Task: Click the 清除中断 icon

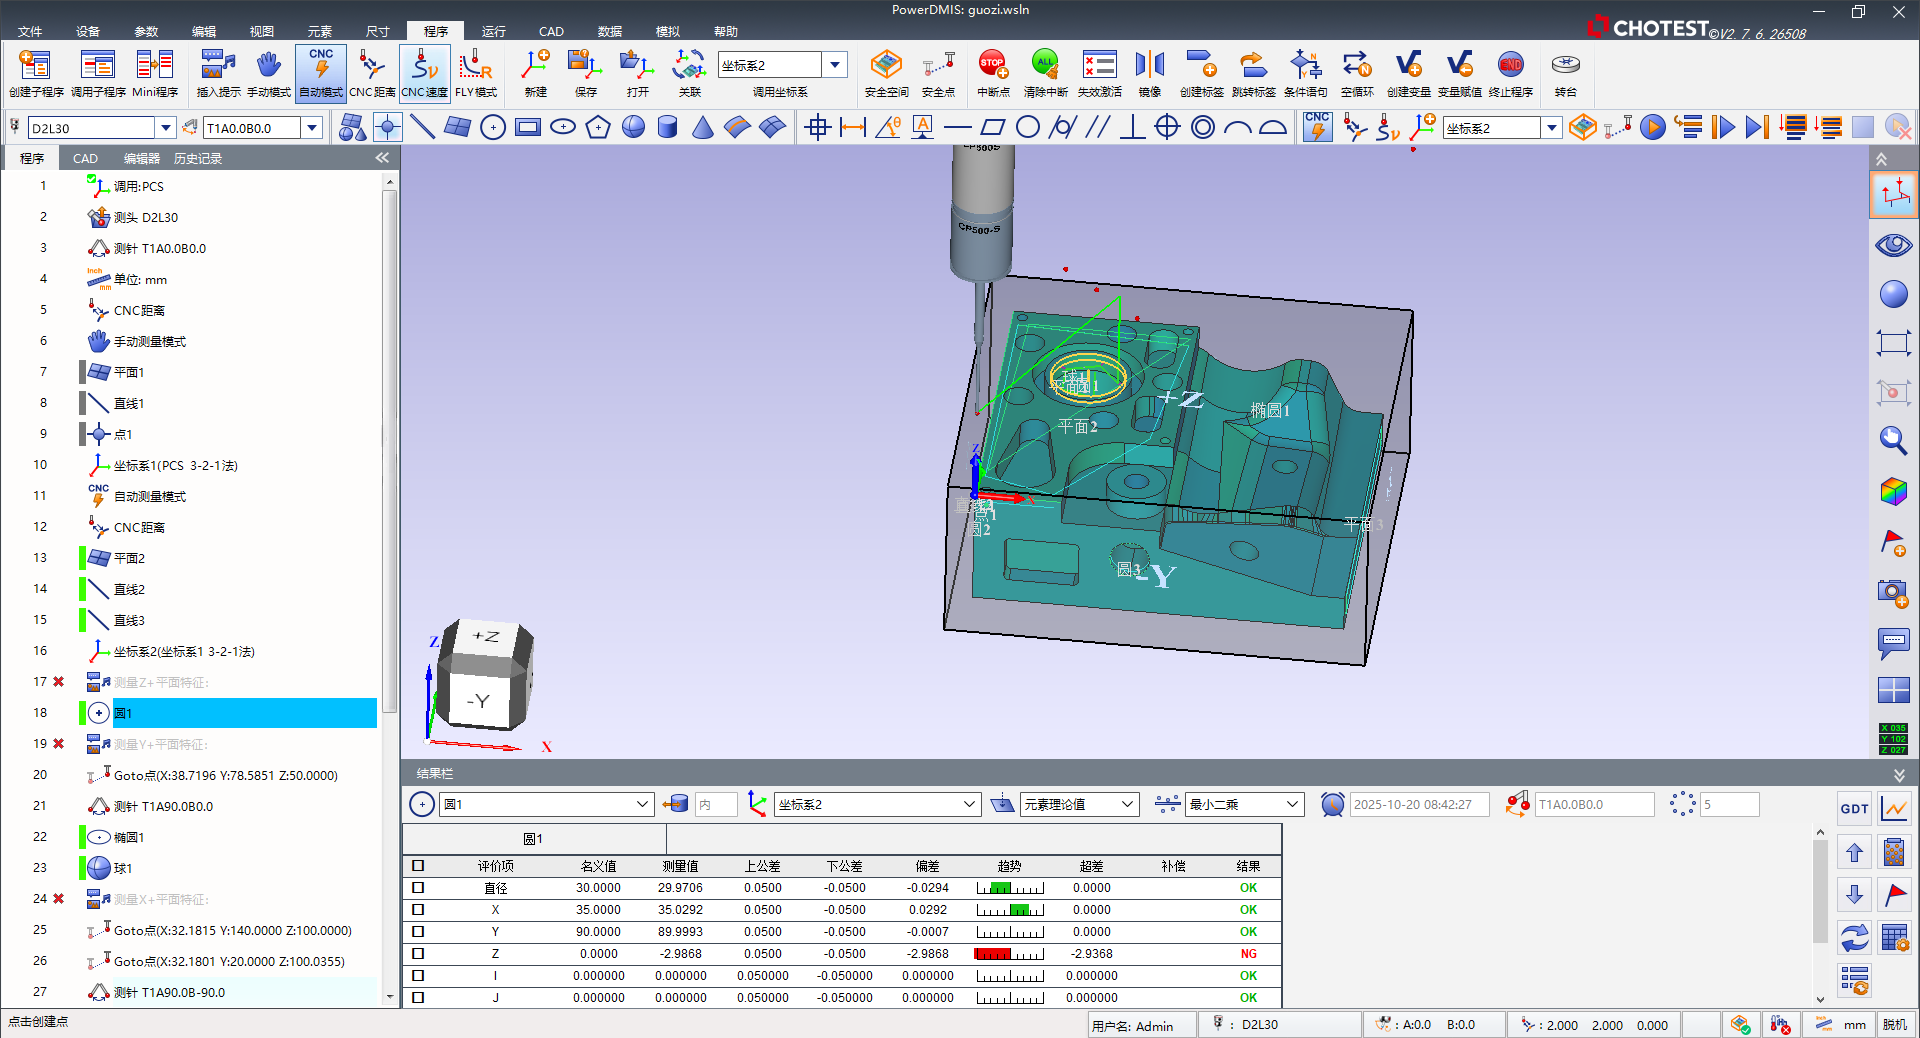Action: (x=1045, y=73)
